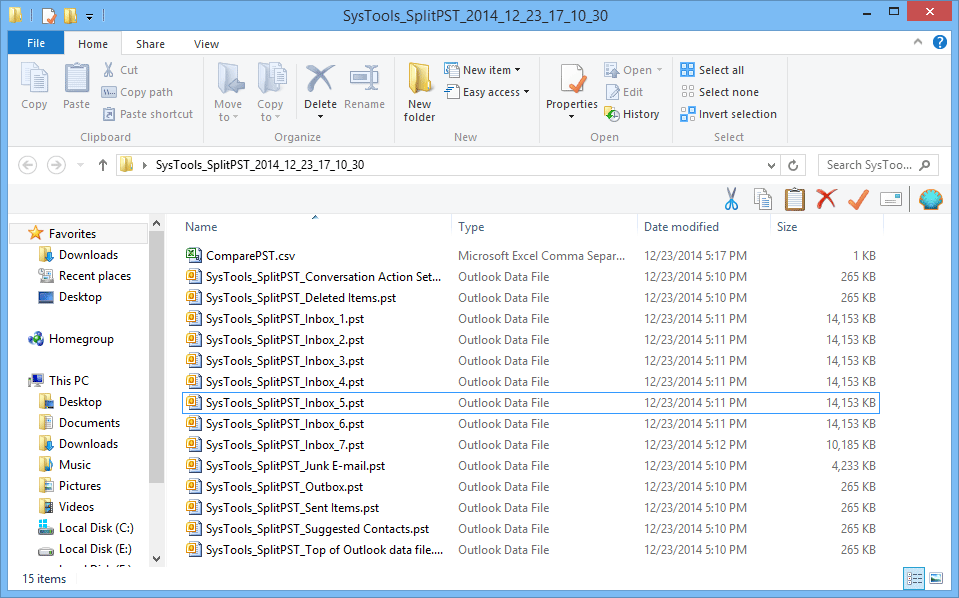Open the Help question mark button
959x598 pixels.
[940, 42]
